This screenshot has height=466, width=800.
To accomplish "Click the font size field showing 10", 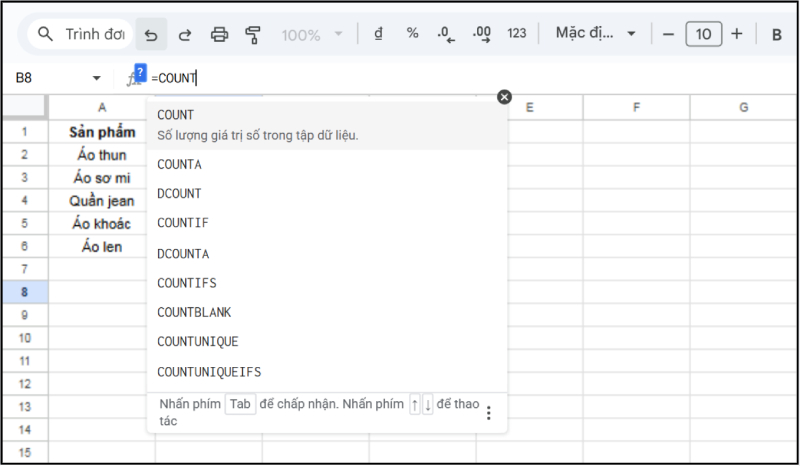I will click(x=704, y=34).
